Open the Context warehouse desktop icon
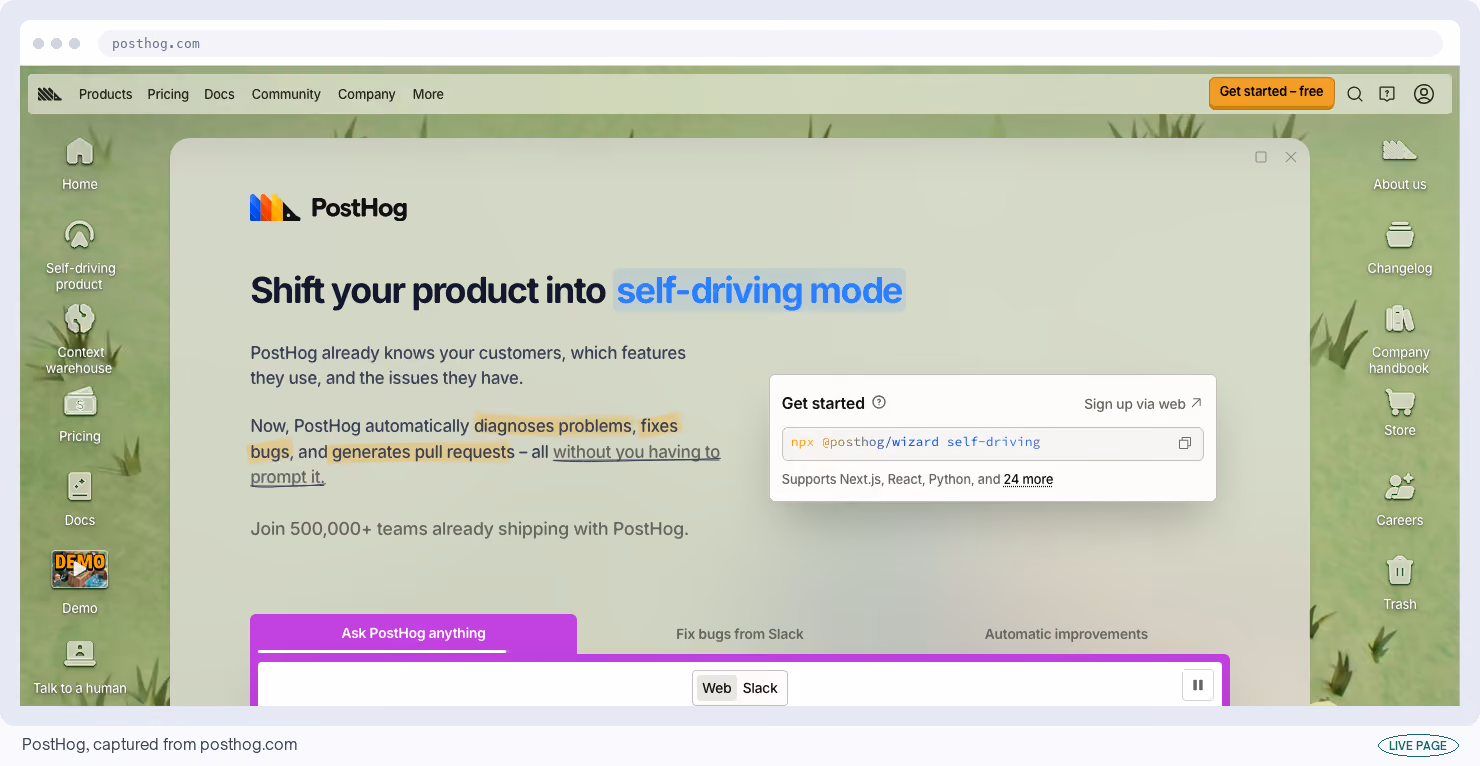The image size is (1480, 766). click(80, 320)
